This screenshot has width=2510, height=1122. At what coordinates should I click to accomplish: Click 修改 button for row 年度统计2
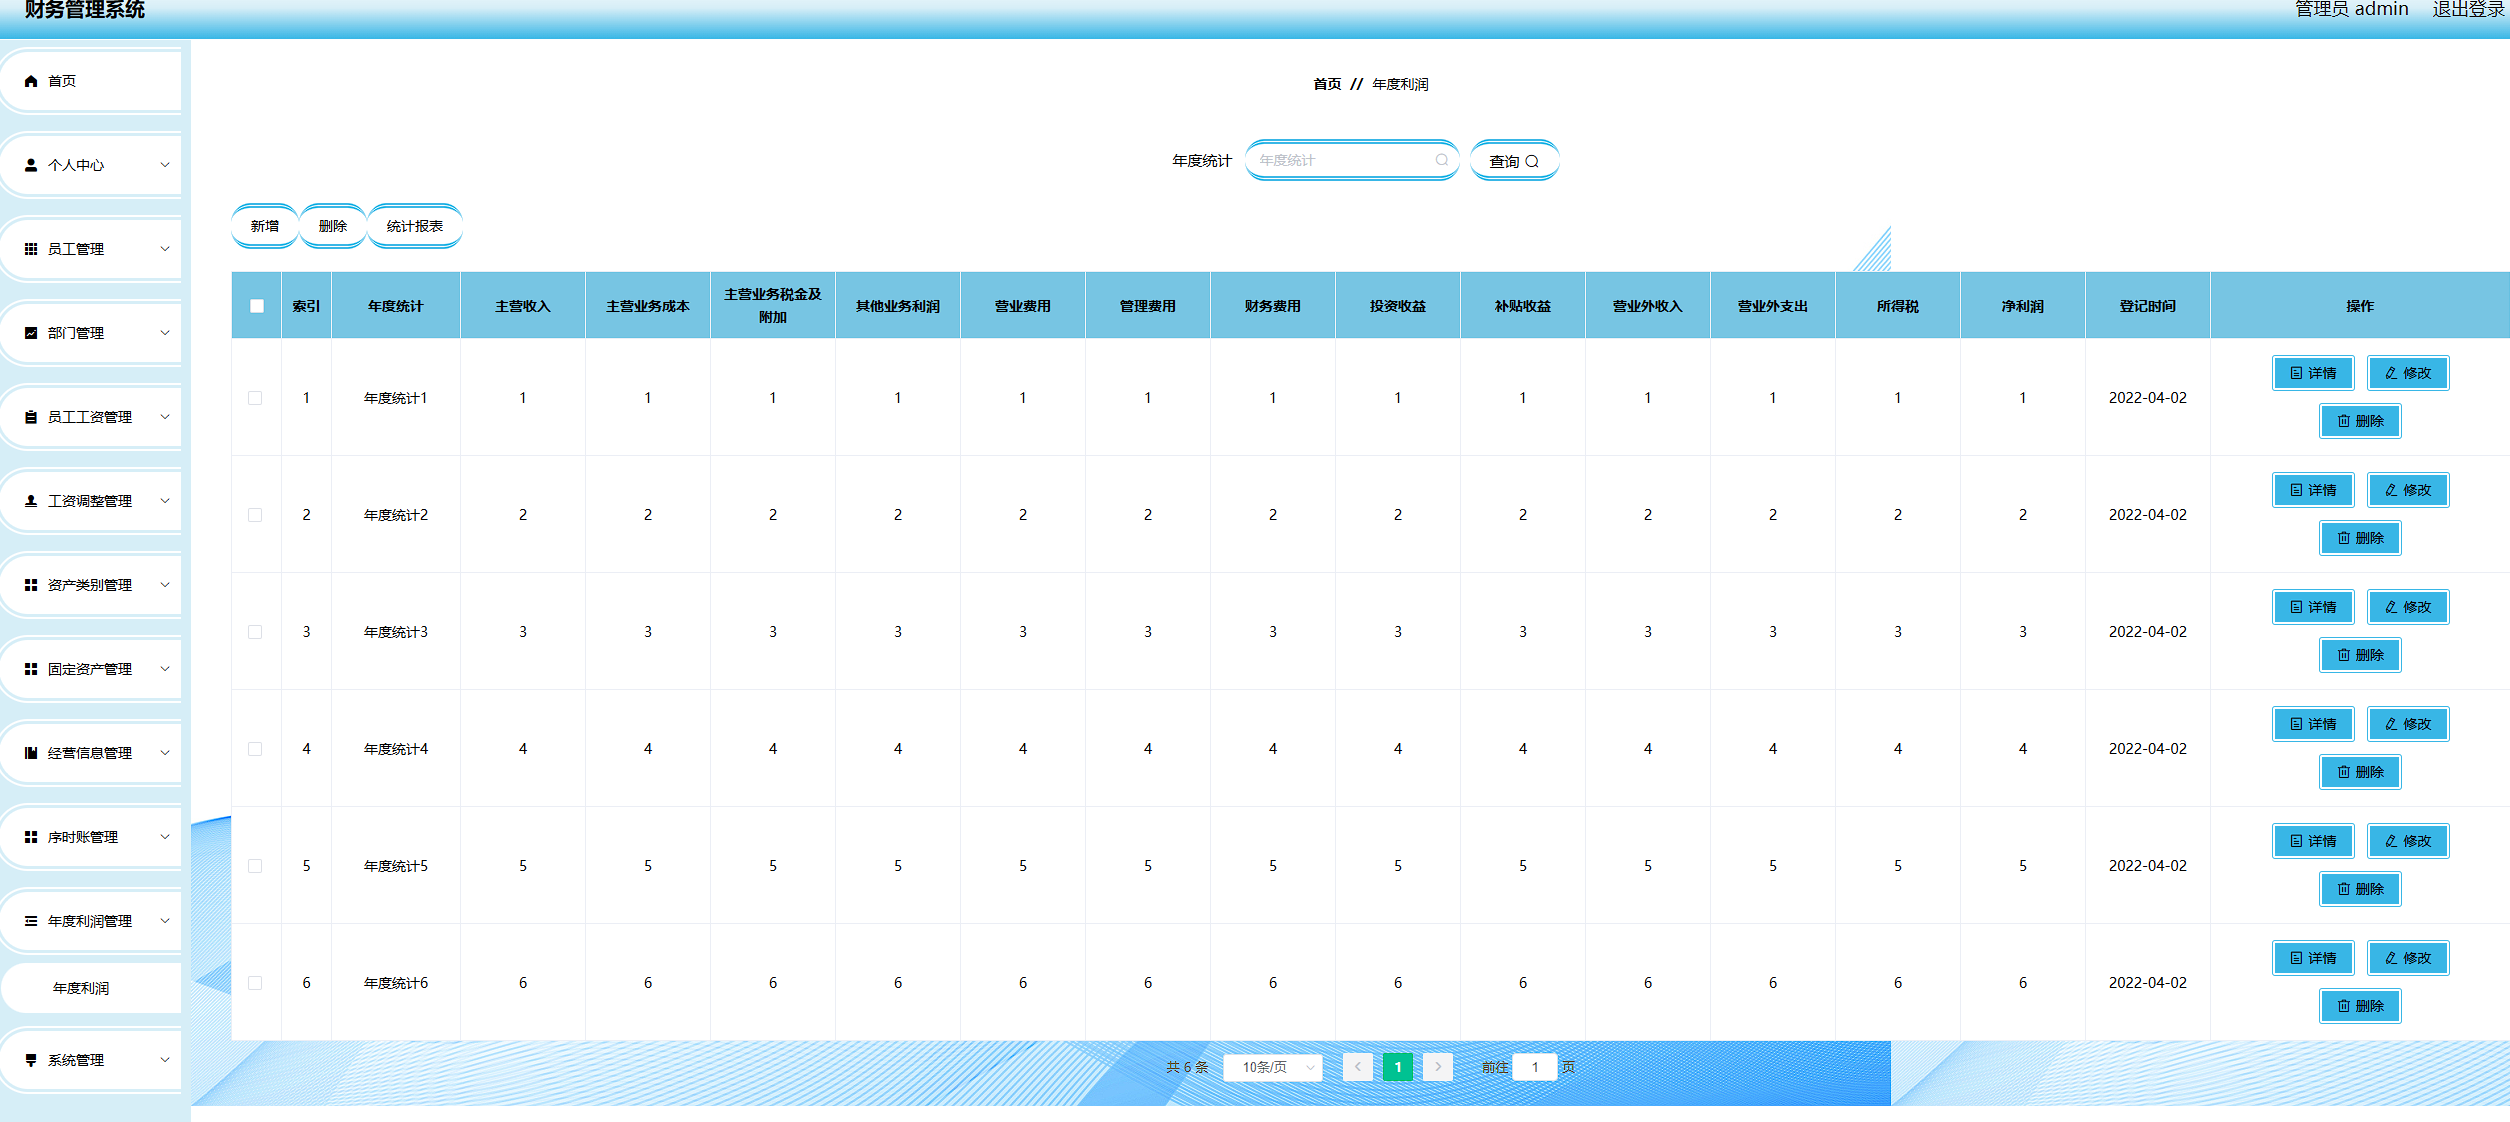(2408, 490)
